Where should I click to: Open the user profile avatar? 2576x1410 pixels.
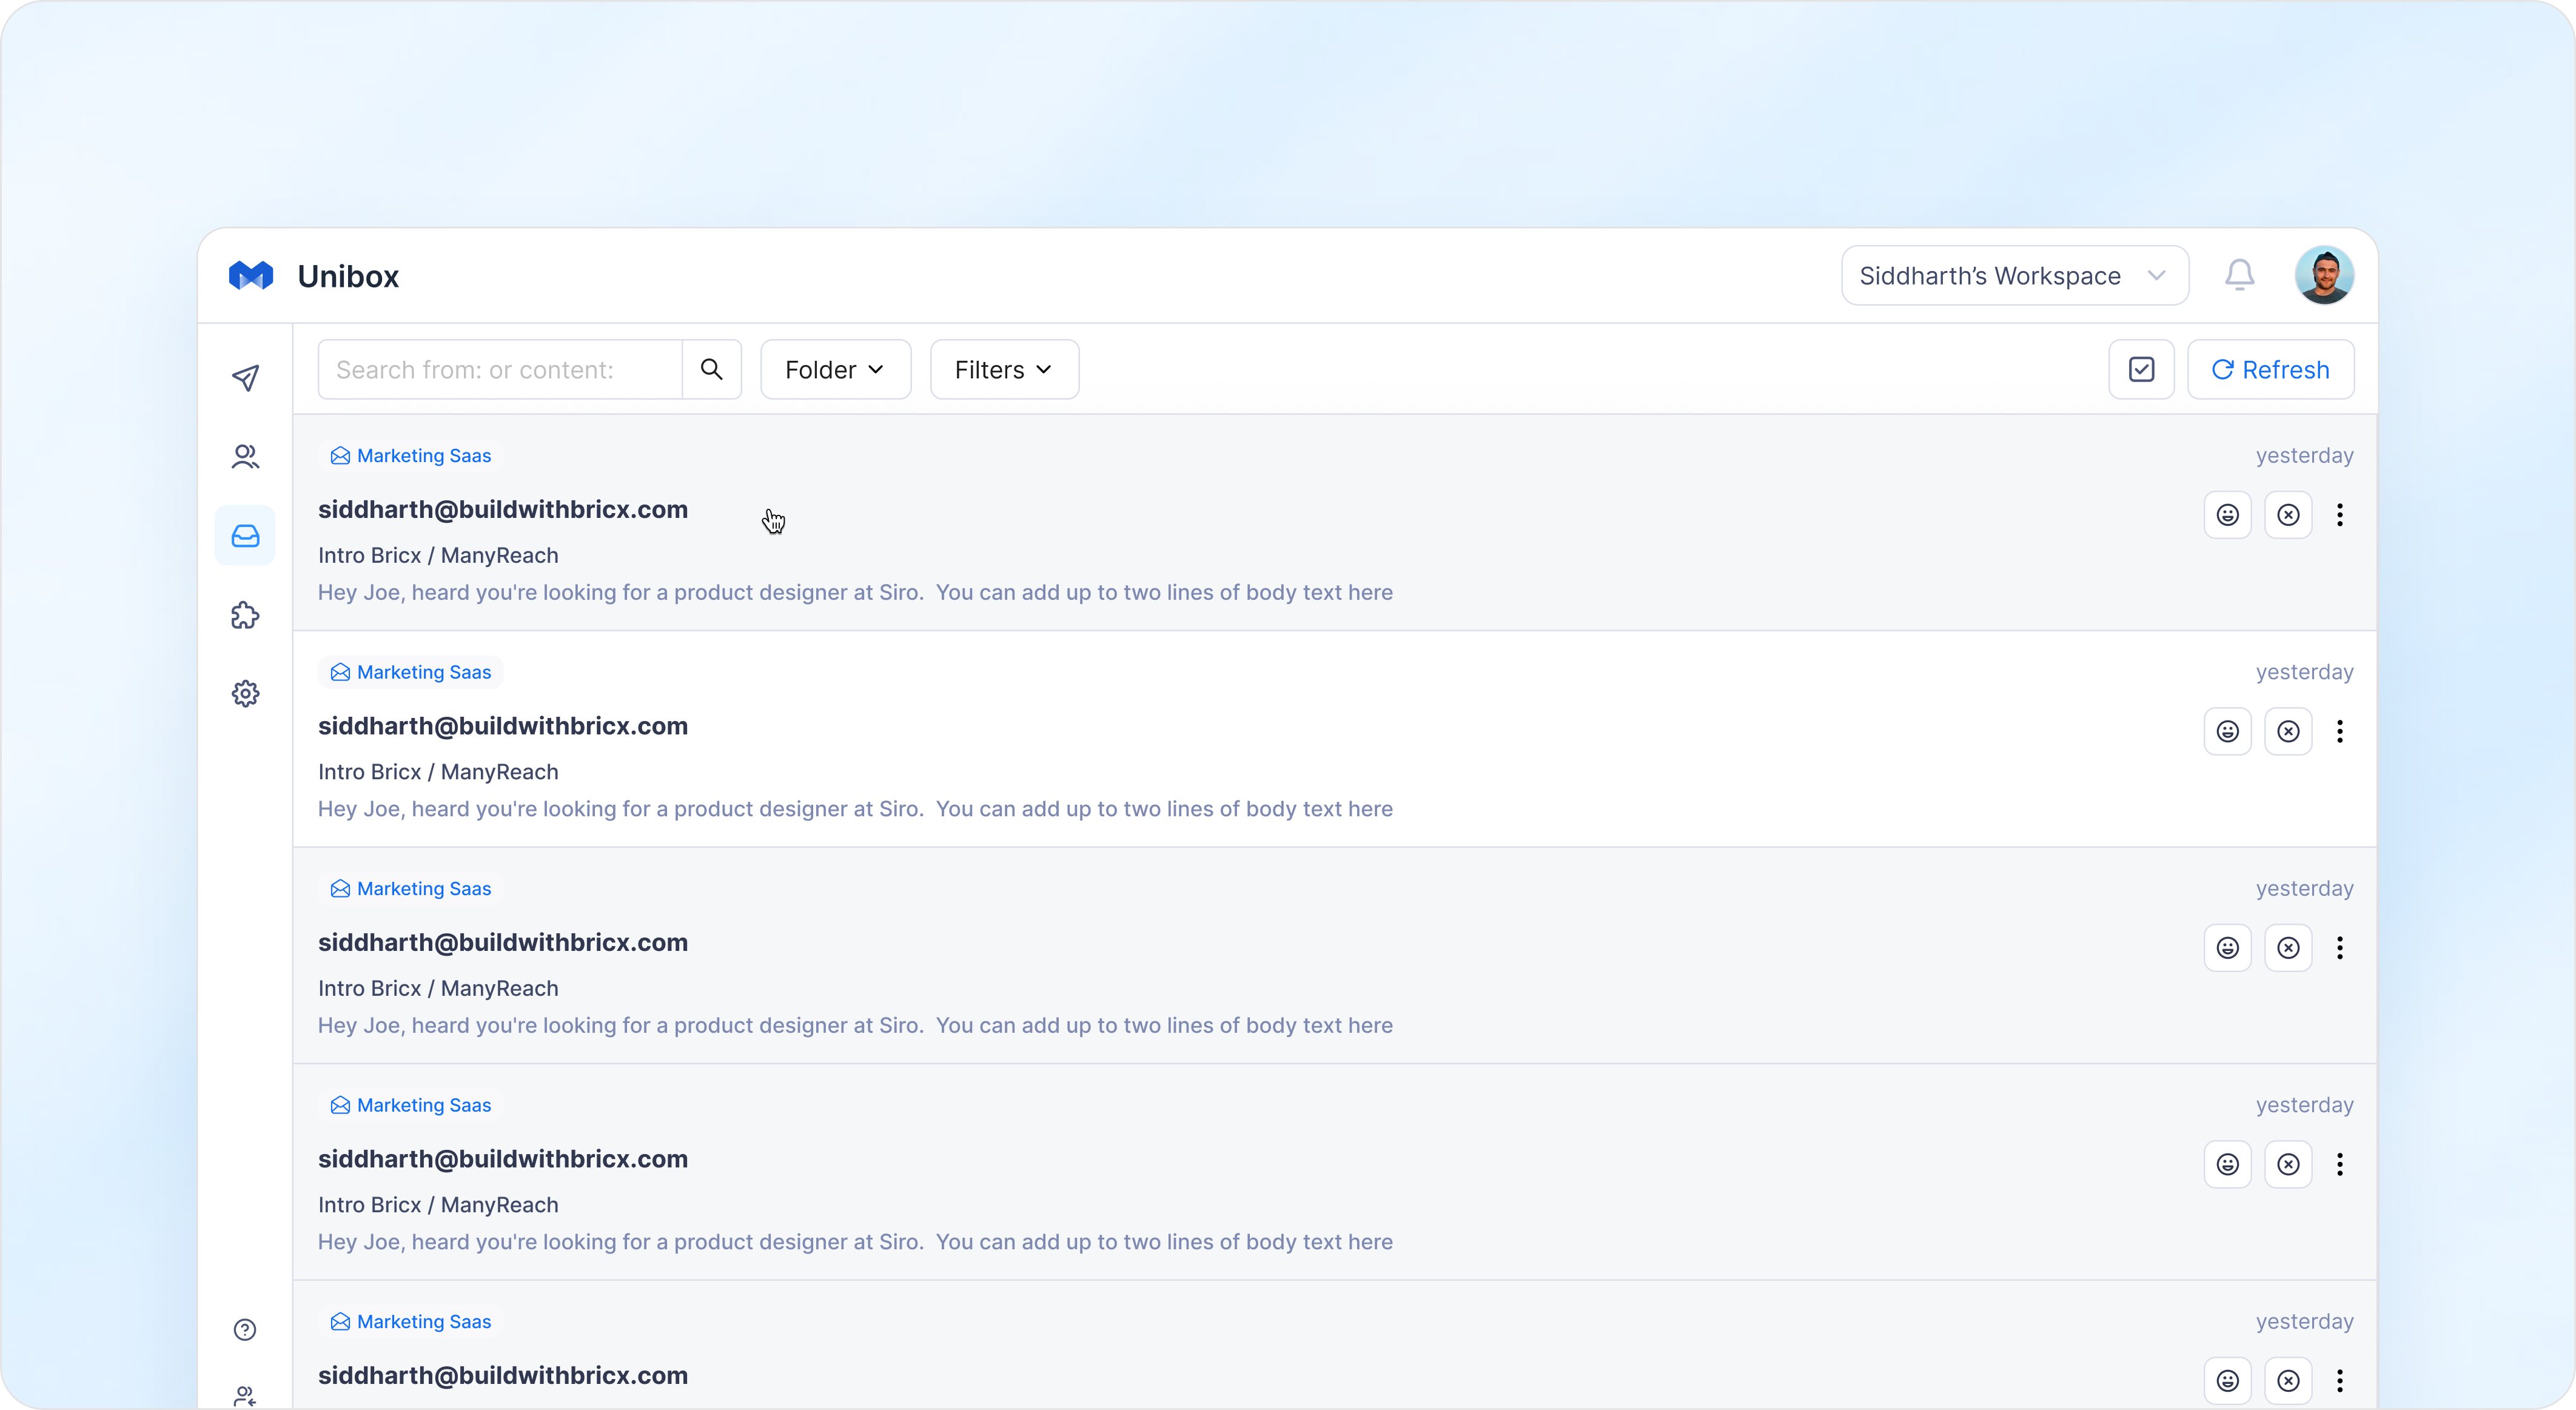click(2324, 275)
